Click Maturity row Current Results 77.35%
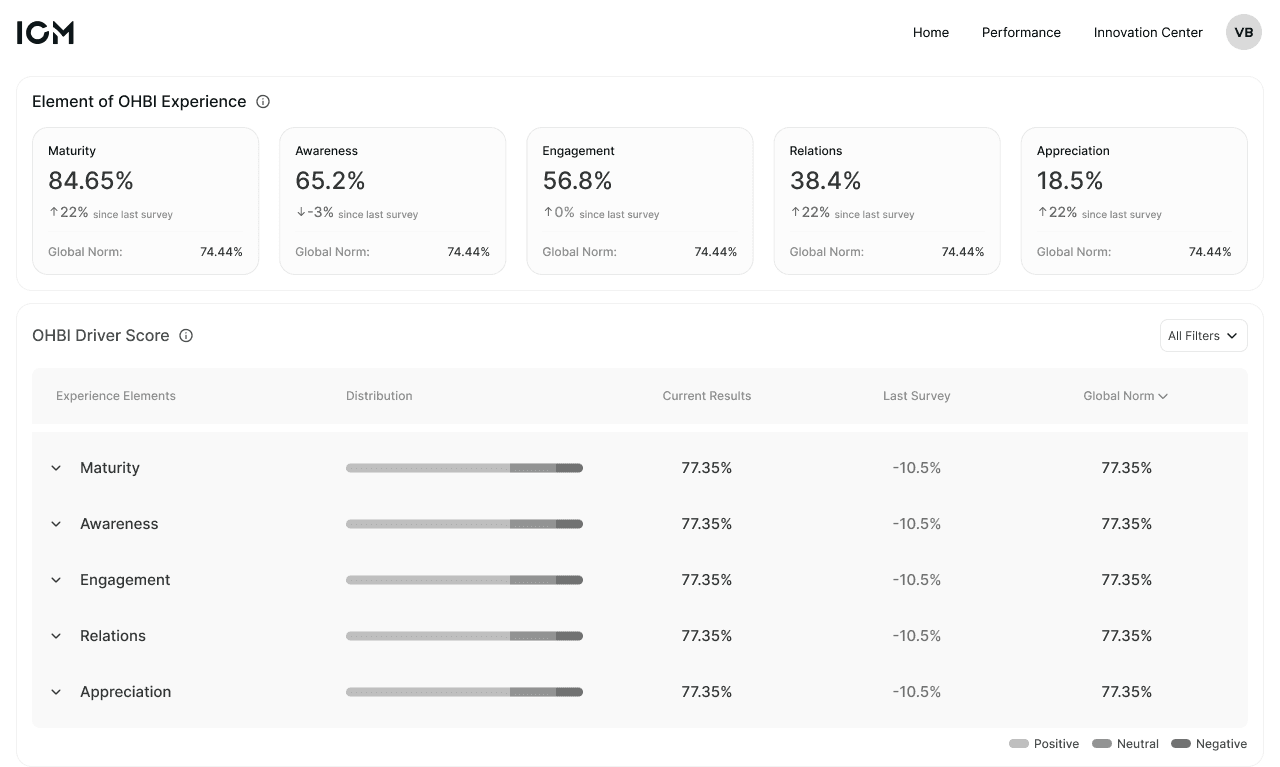Viewport: 1280px width, 767px height. pos(707,468)
